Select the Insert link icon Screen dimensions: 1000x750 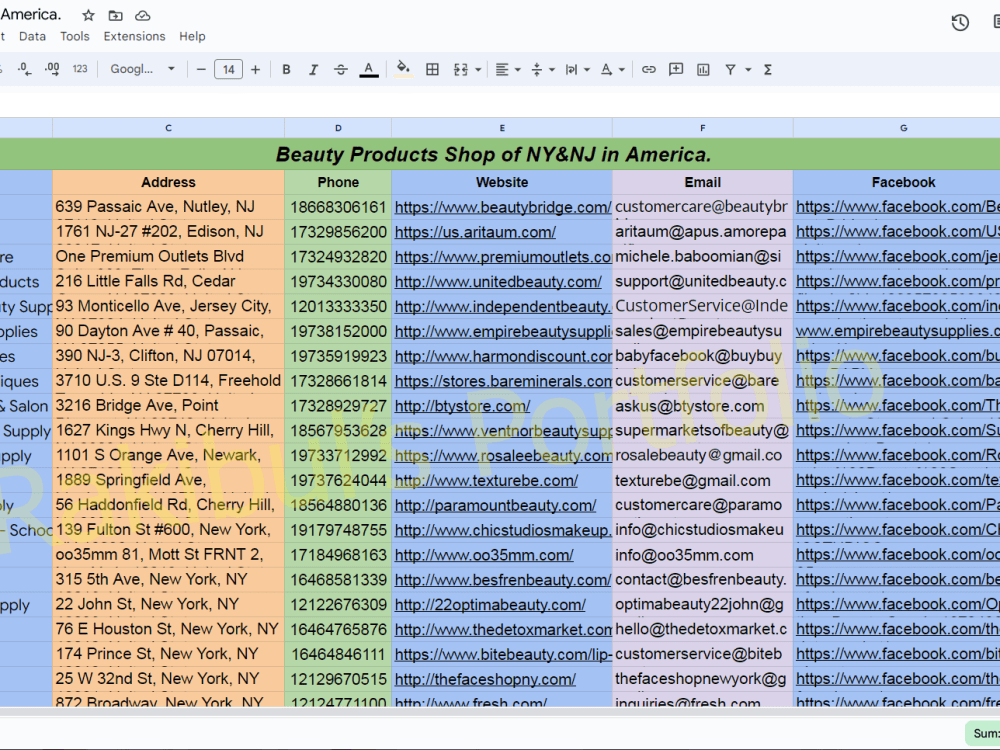(647, 69)
